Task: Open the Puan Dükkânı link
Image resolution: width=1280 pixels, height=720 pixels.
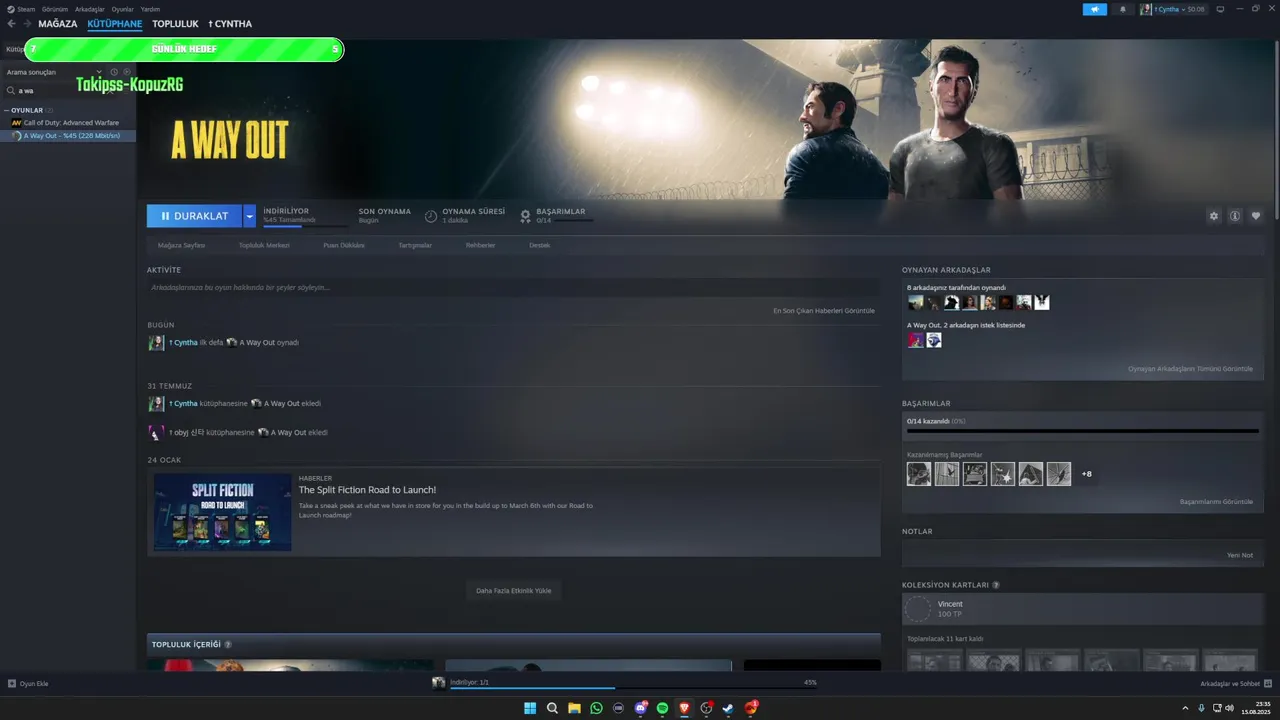Action: pyautogui.click(x=344, y=245)
